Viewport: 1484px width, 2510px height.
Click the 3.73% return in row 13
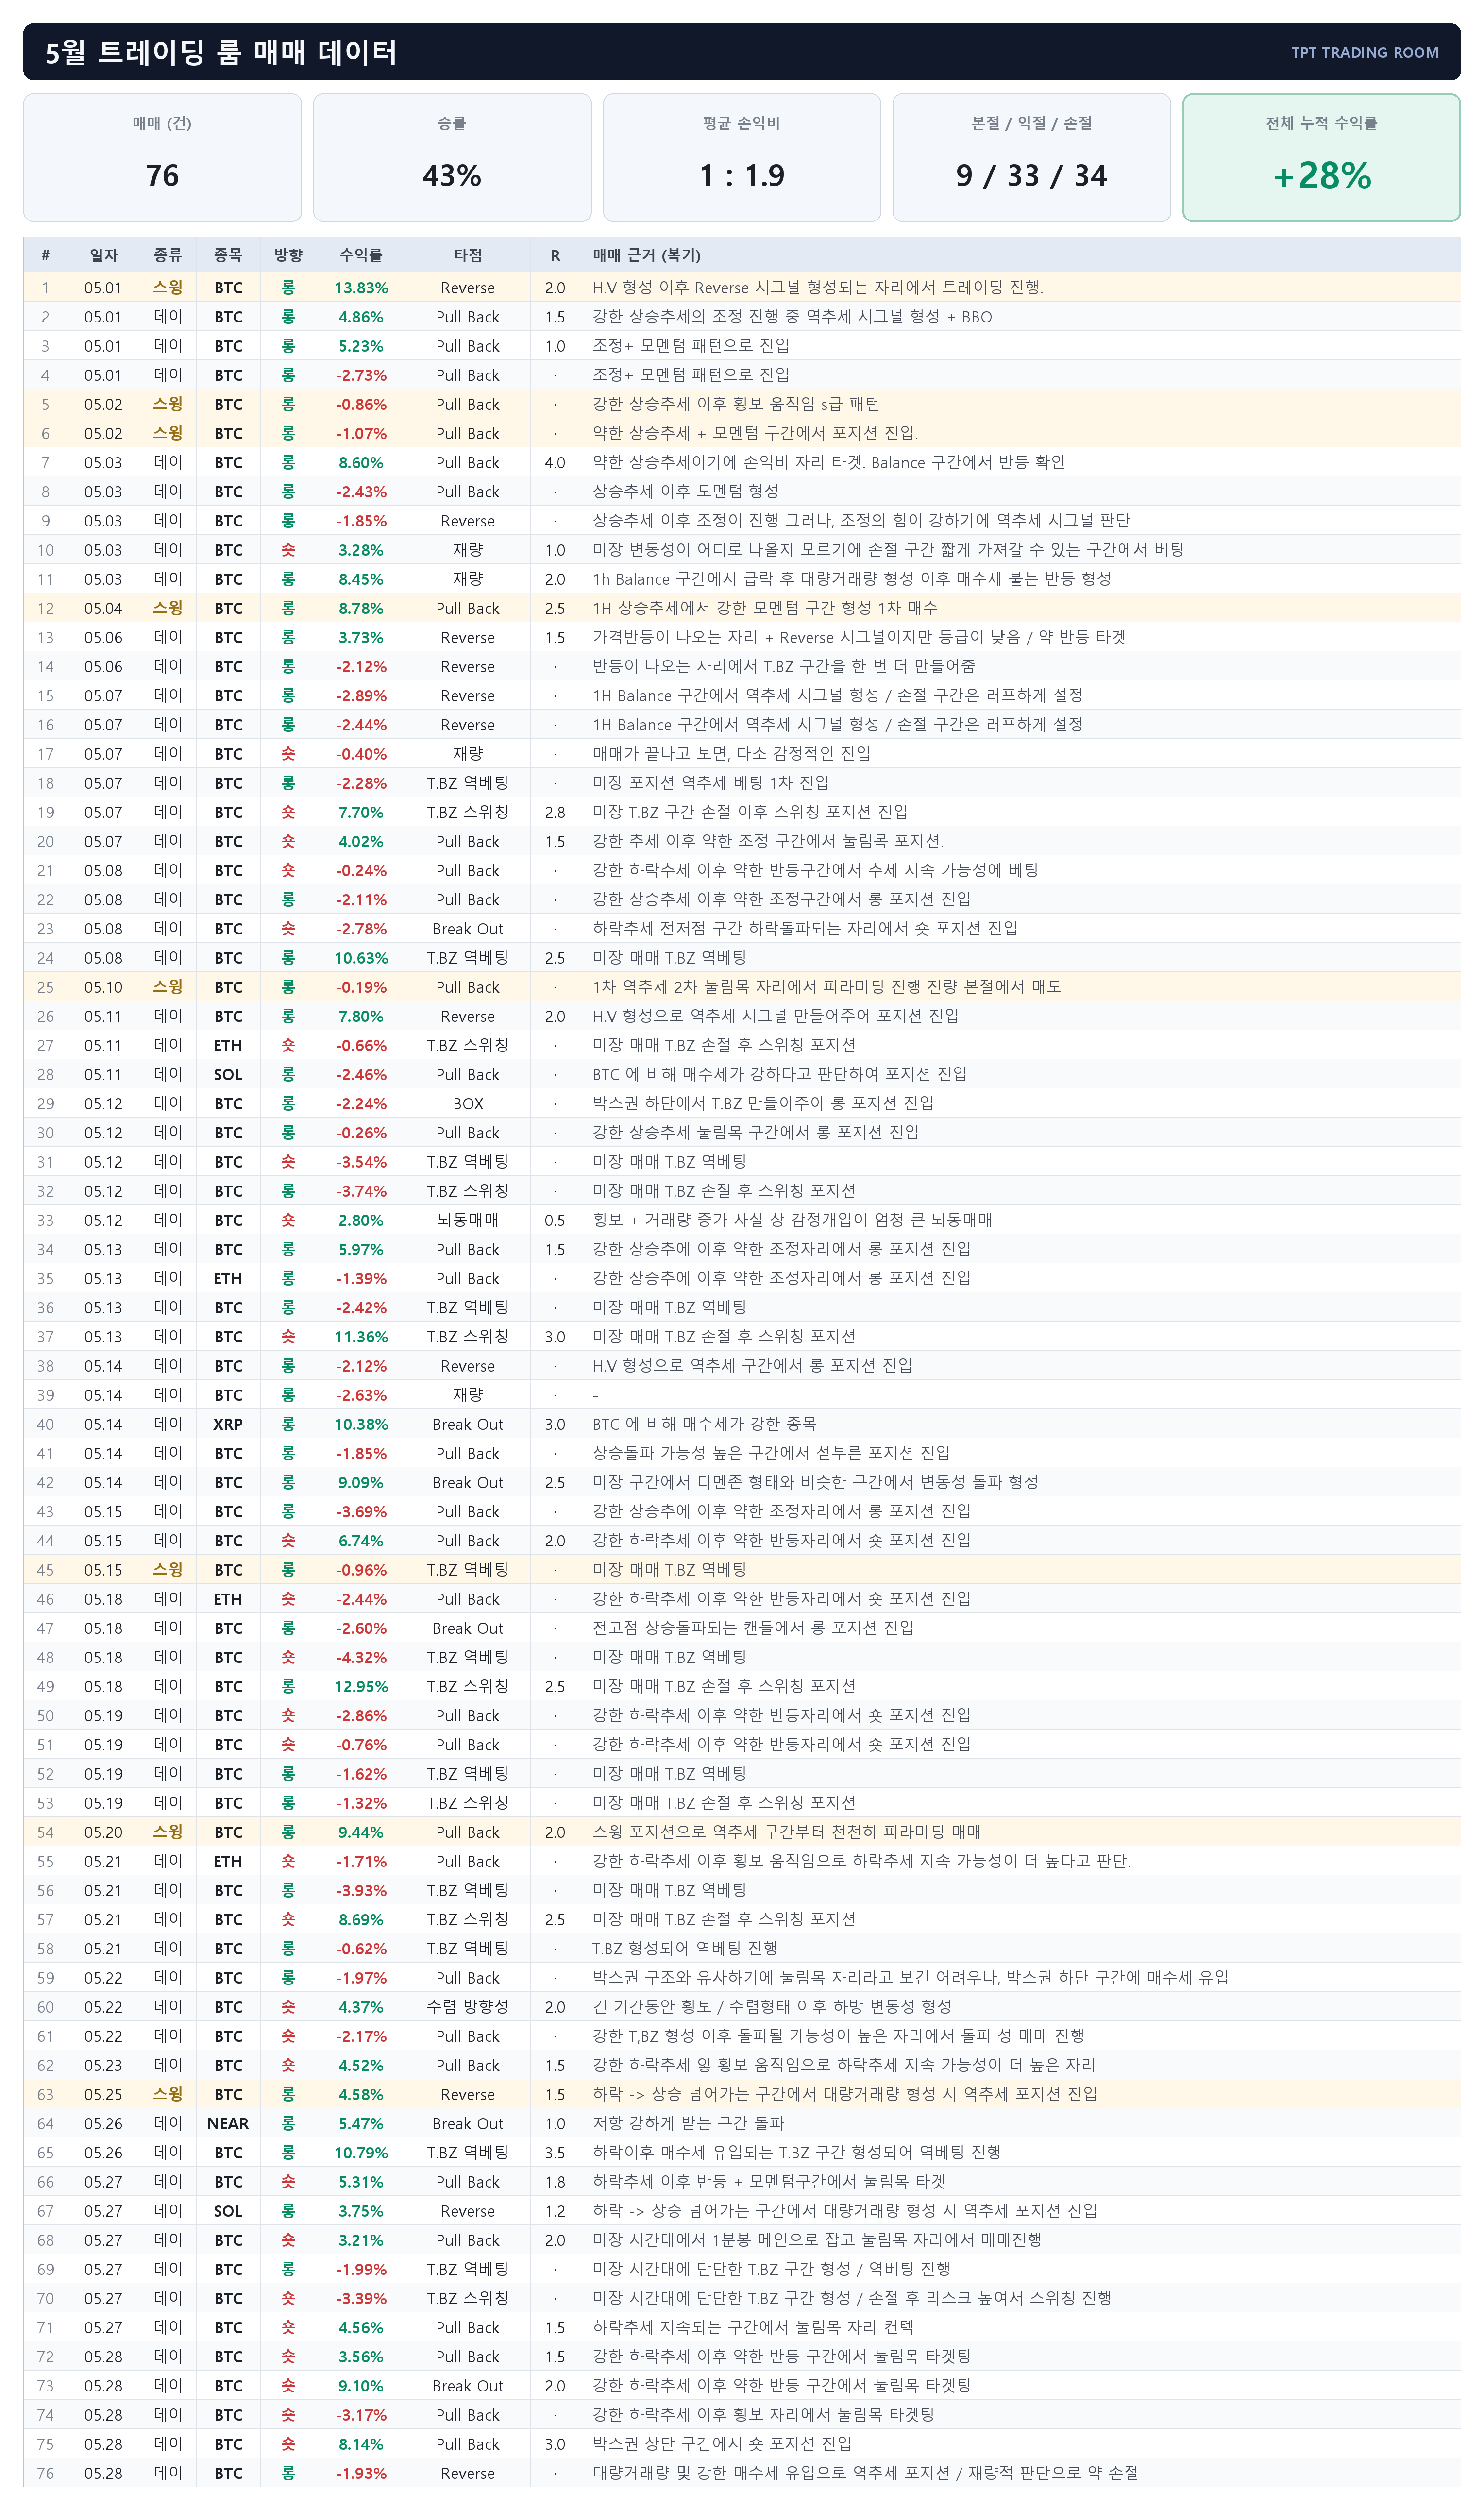(361, 637)
